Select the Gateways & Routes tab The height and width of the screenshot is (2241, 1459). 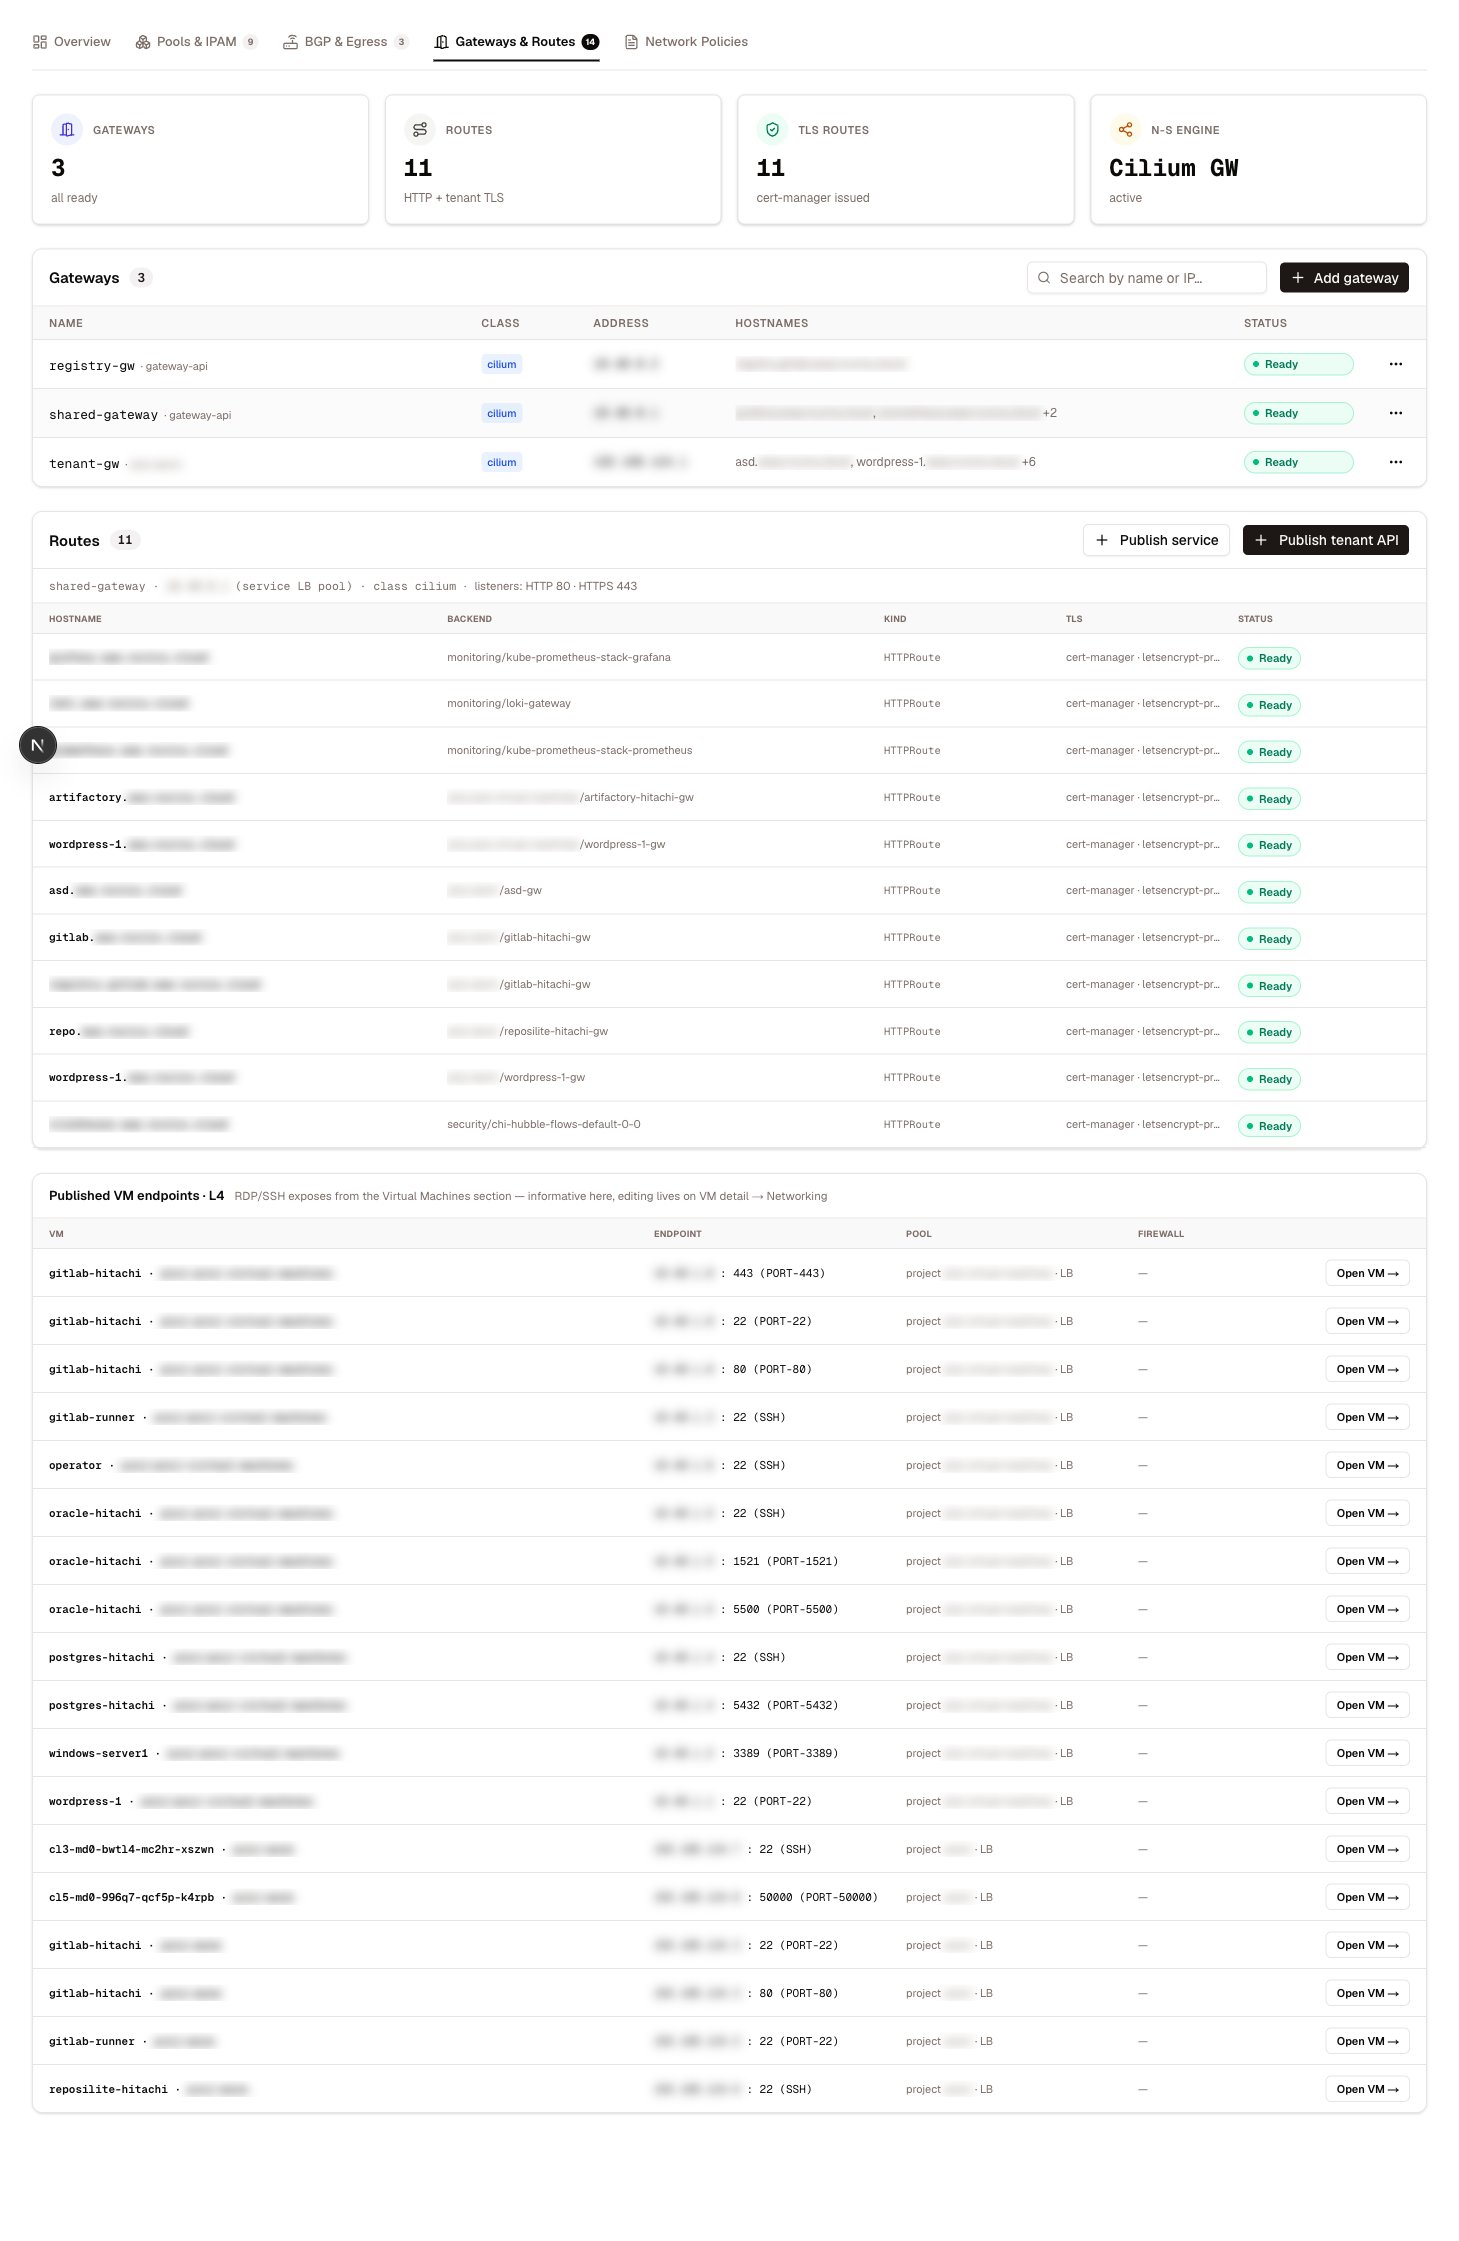point(516,42)
